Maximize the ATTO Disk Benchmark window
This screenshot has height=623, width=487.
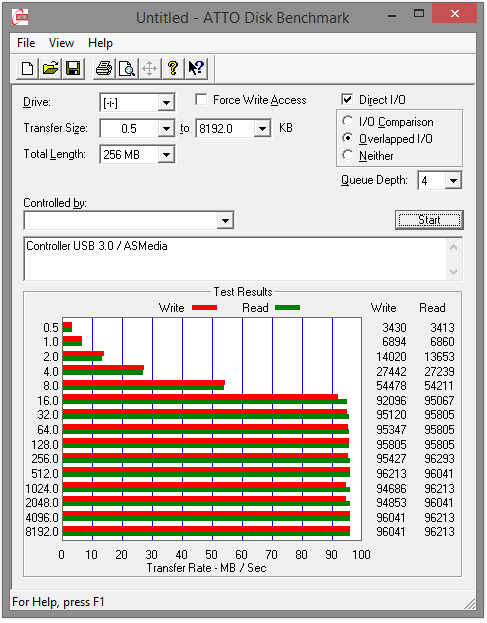click(419, 14)
